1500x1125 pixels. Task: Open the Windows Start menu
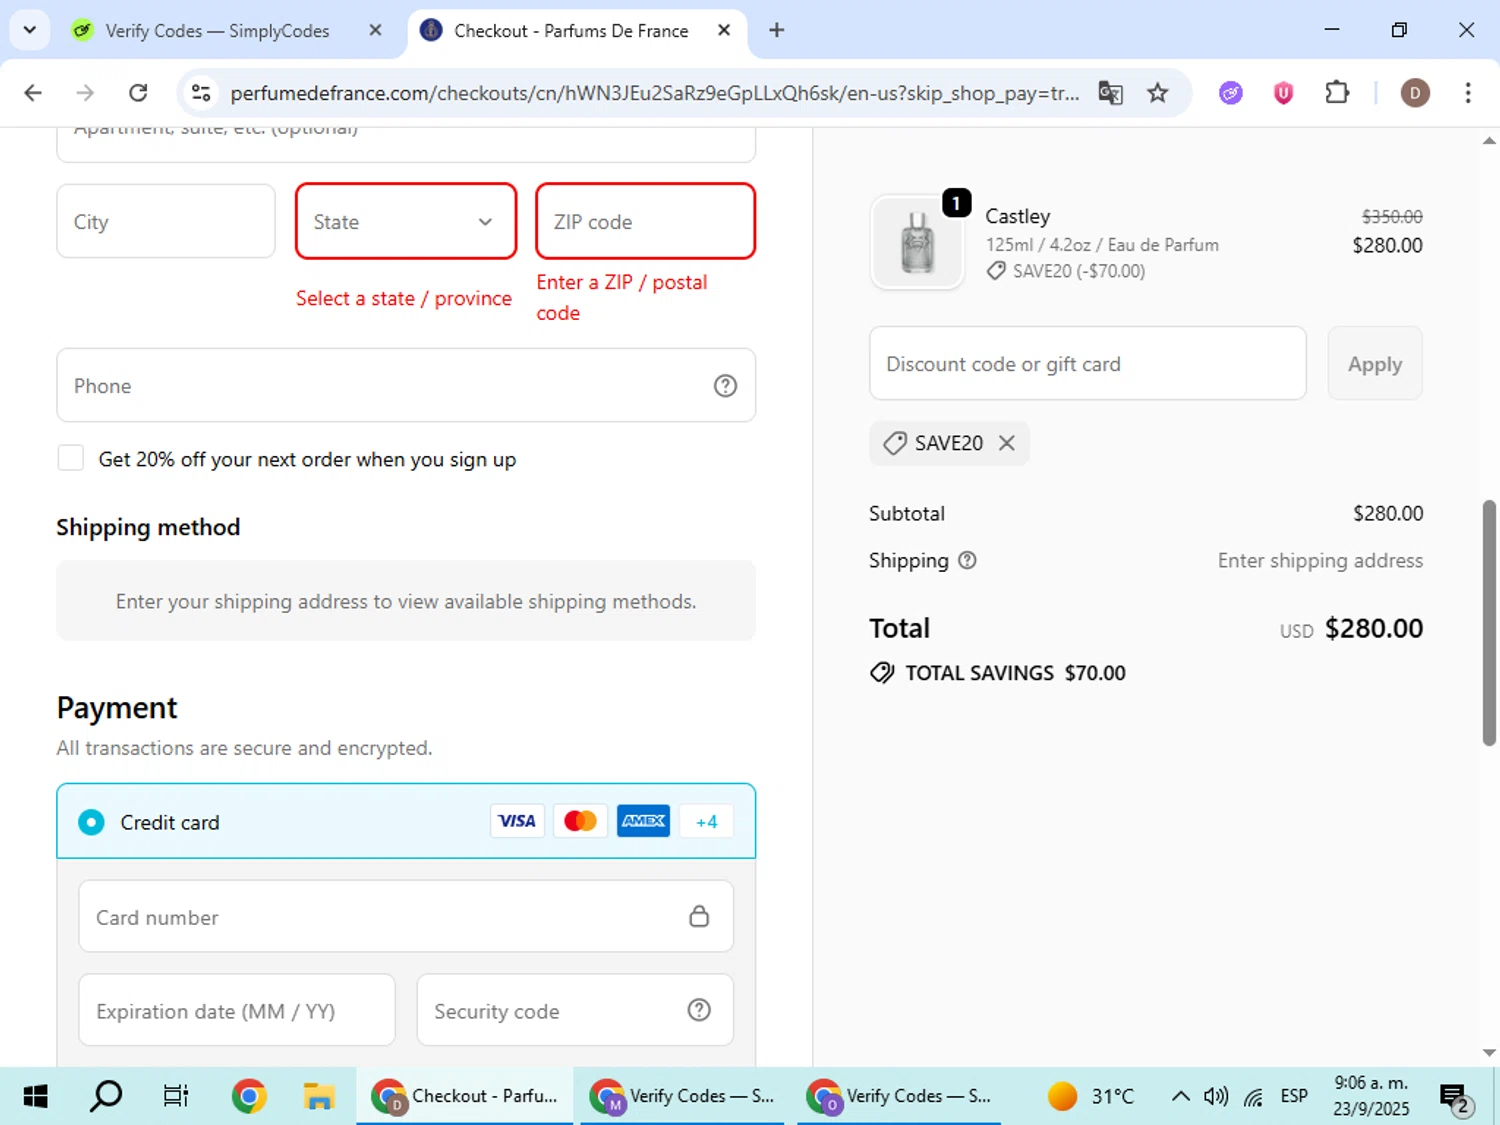pos(35,1096)
